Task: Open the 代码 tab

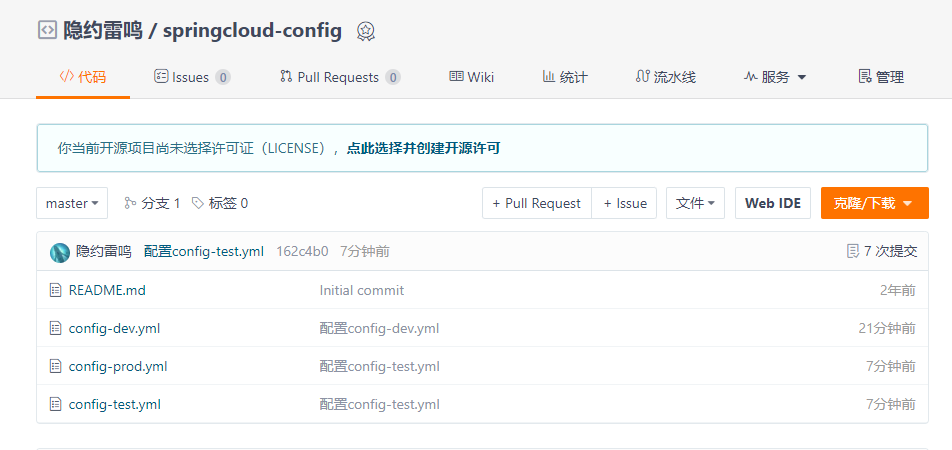Action: click(x=83, y=77)
